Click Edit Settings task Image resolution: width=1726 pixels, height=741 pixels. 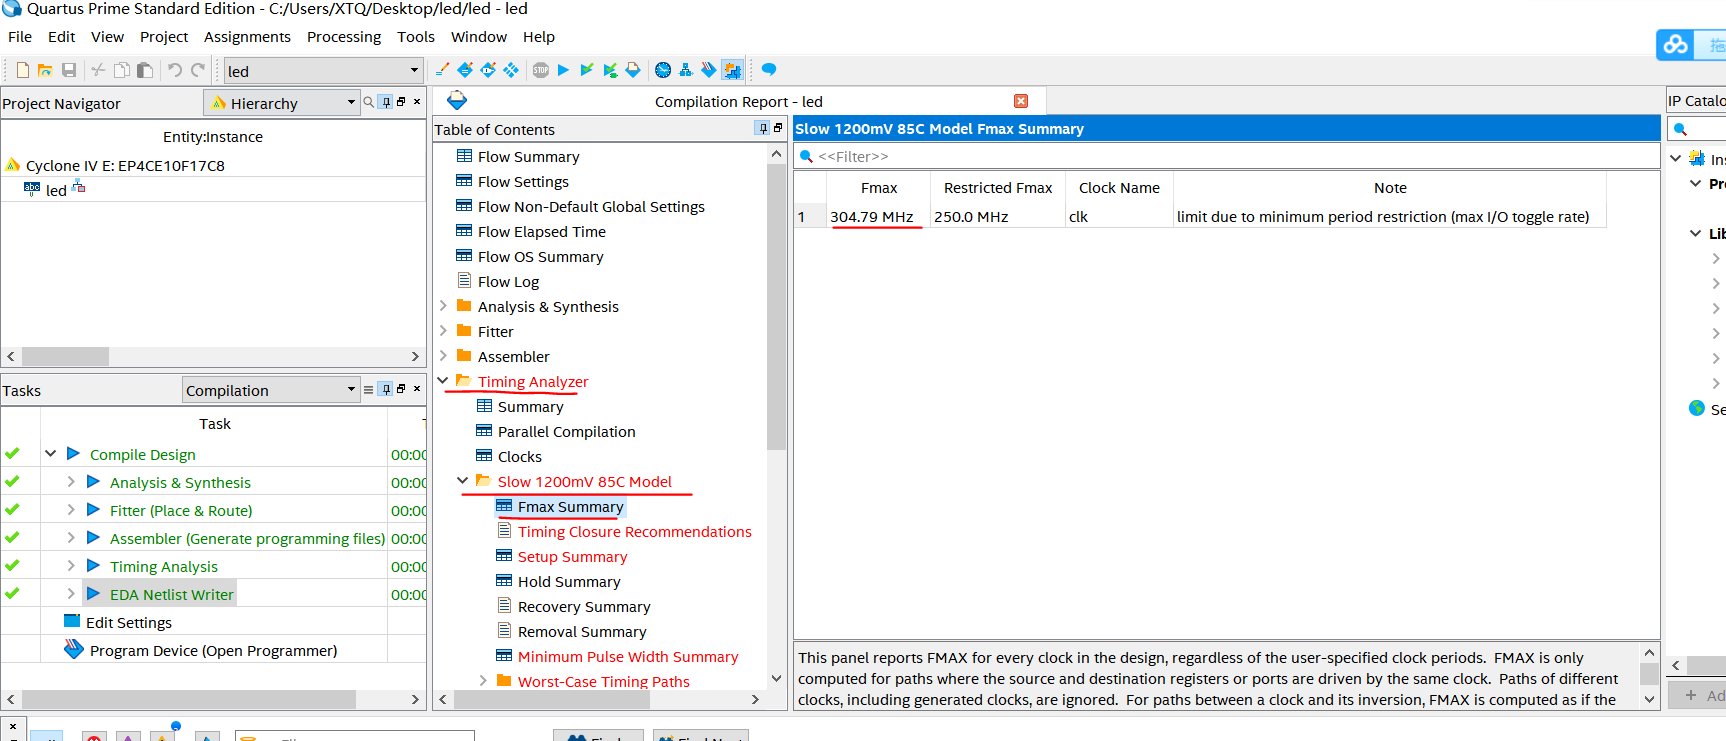coord(129,622)
